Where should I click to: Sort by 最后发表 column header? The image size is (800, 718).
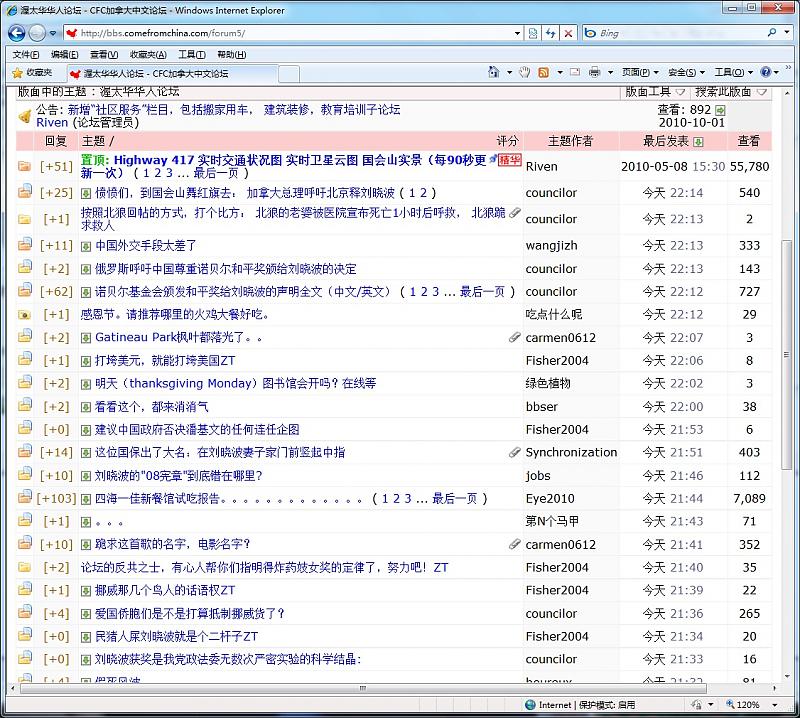tap(666, 141)
